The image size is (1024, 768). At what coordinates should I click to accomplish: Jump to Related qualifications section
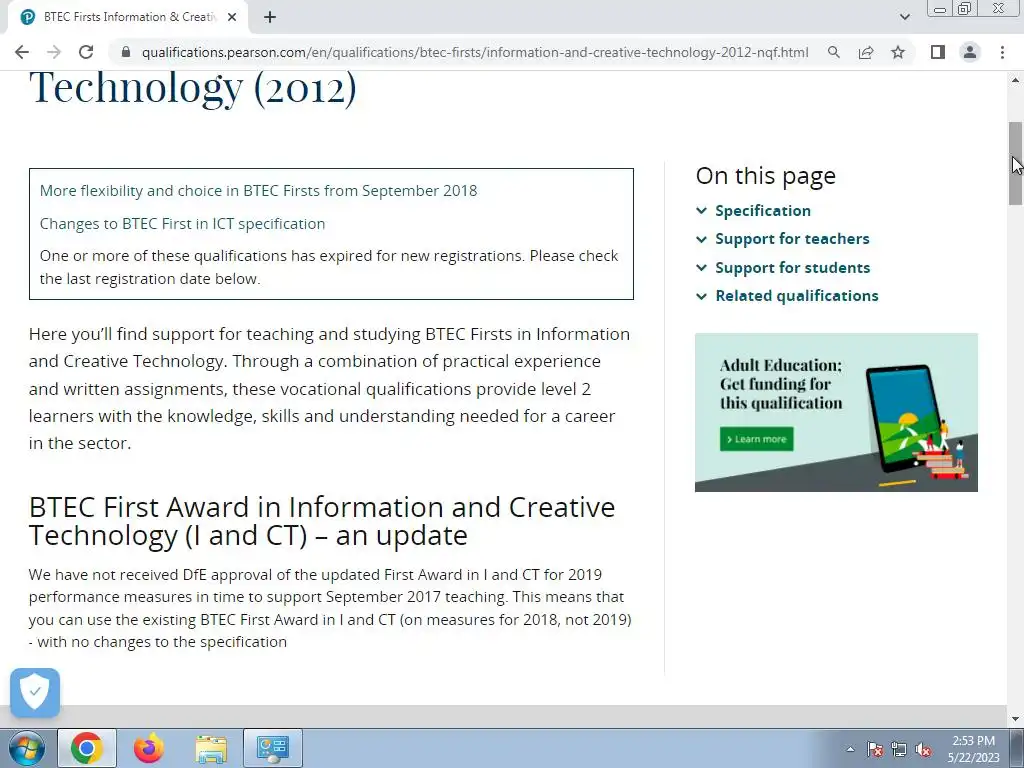pyautogui.click(x=797, y=296)
